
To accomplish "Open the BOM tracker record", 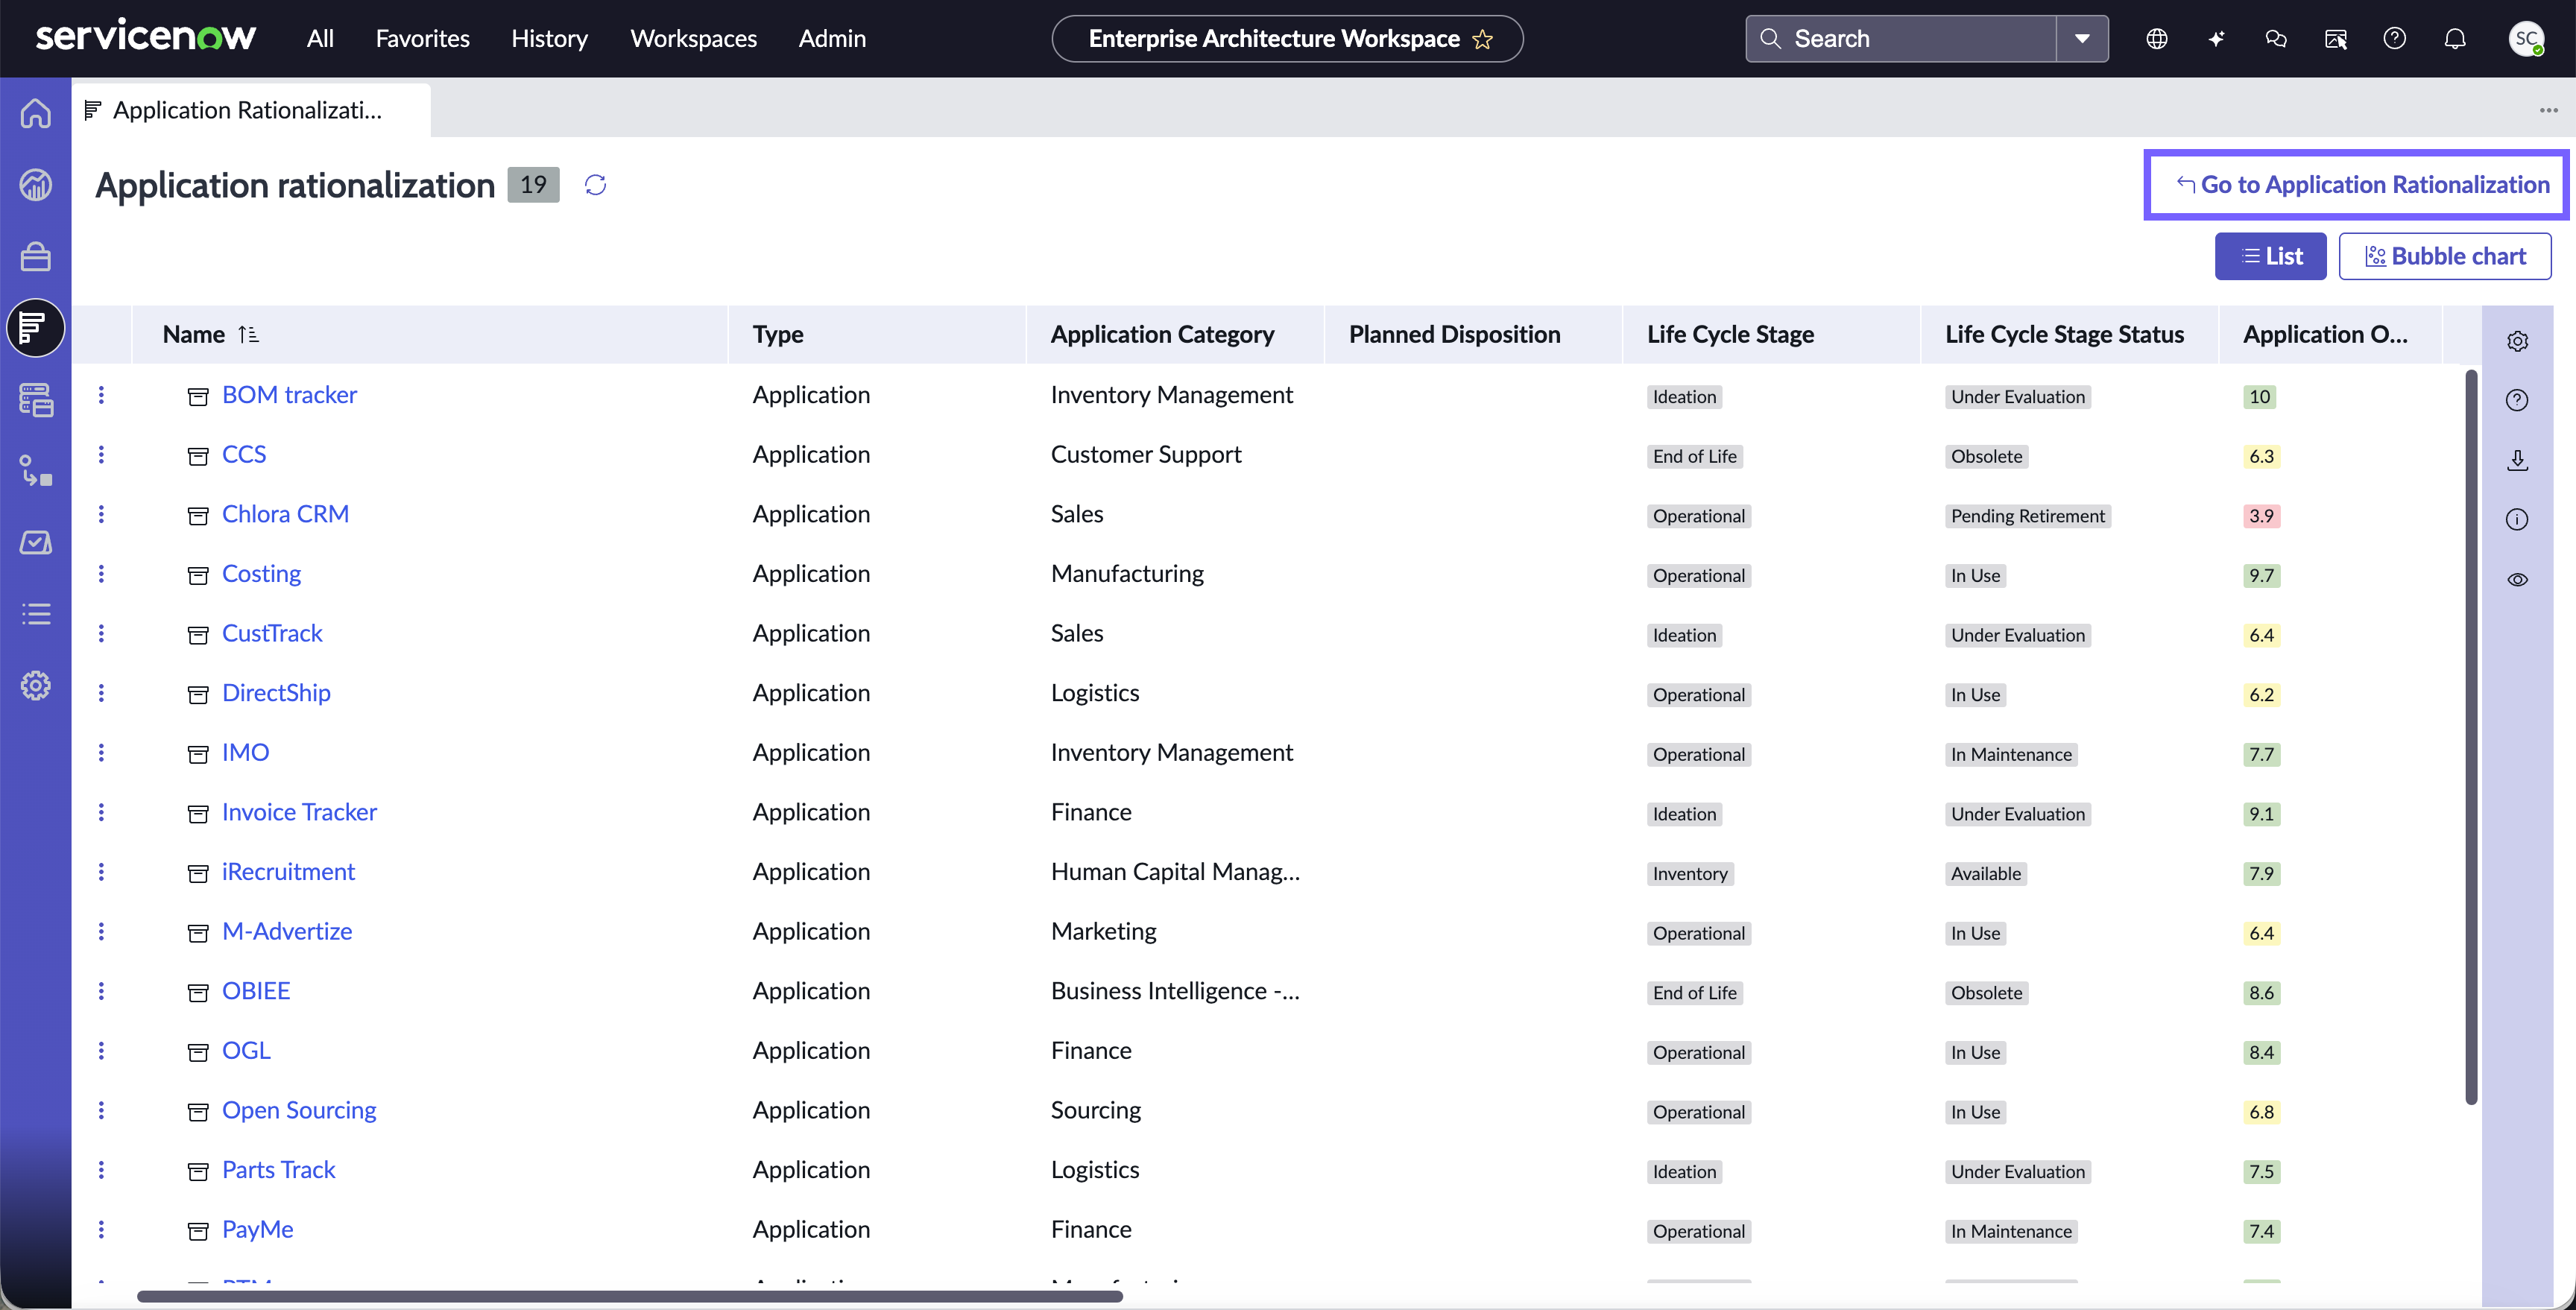I will pos(289,395).
